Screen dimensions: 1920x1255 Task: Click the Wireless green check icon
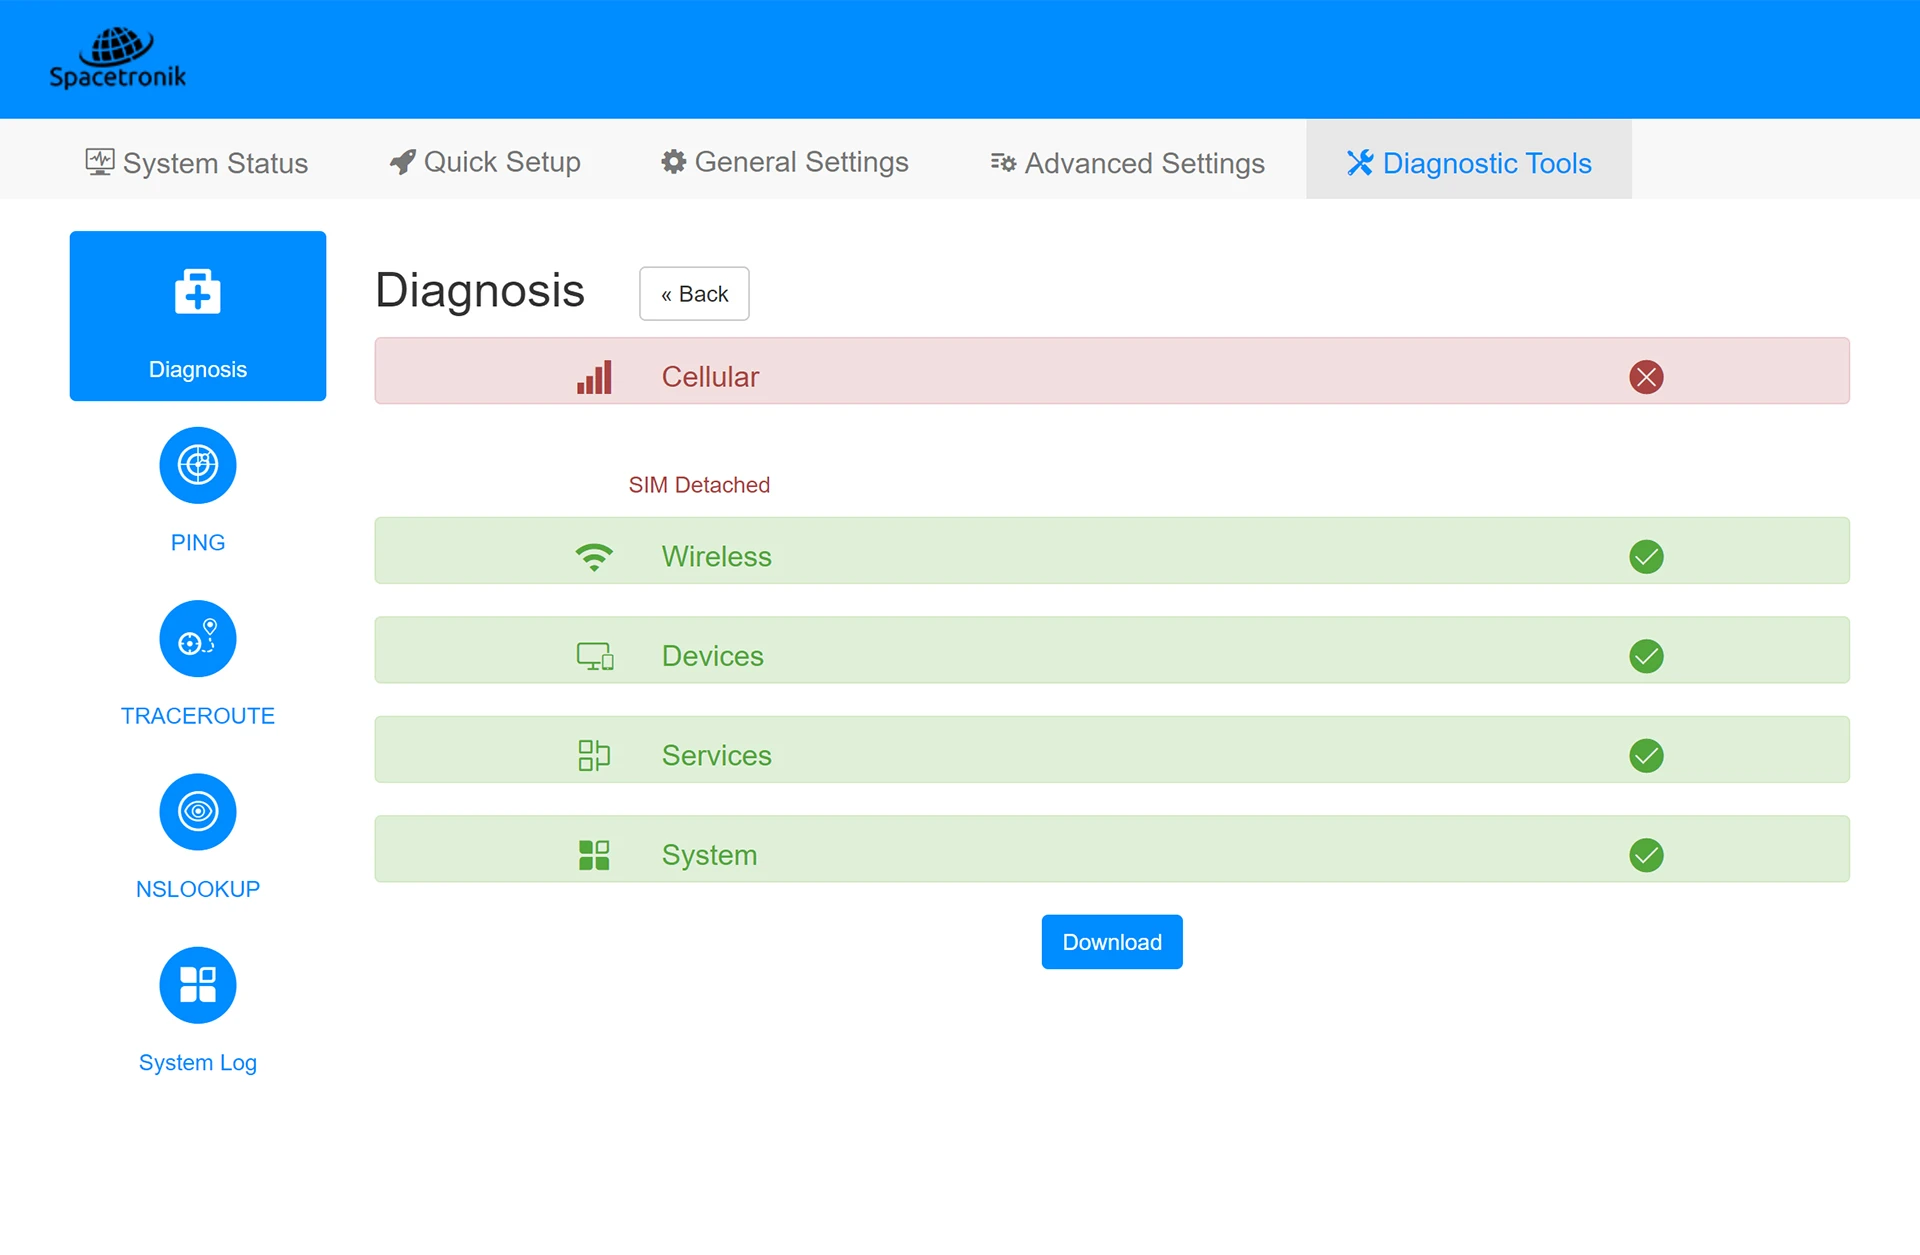tap(1646, 556)
